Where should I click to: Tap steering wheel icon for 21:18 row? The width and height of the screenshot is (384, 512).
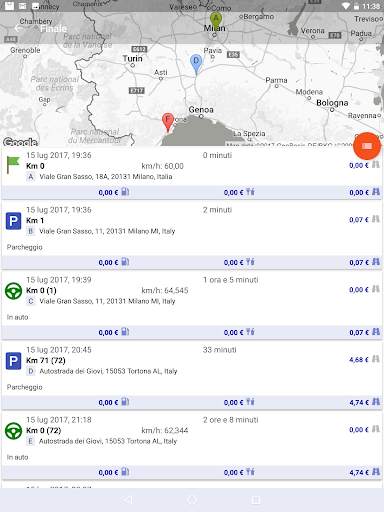13,431
